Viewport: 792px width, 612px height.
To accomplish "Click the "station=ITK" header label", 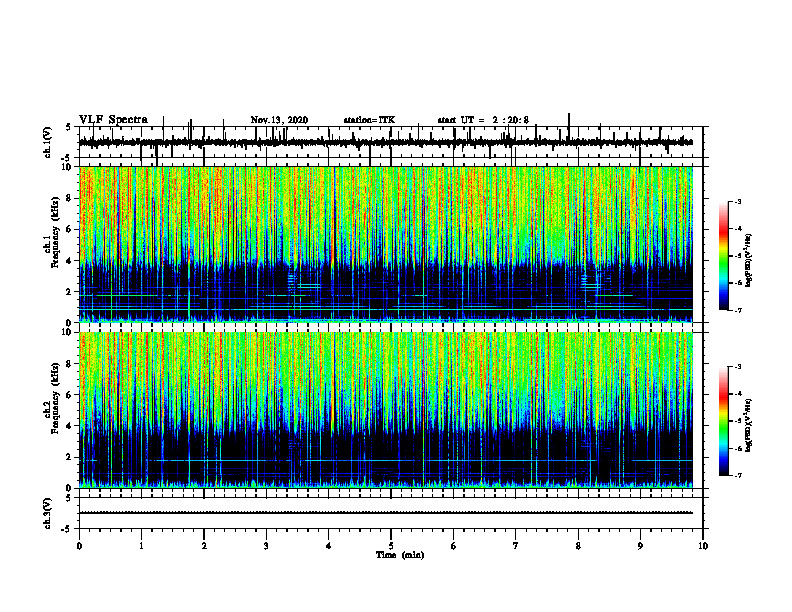I will click(369, 120).
